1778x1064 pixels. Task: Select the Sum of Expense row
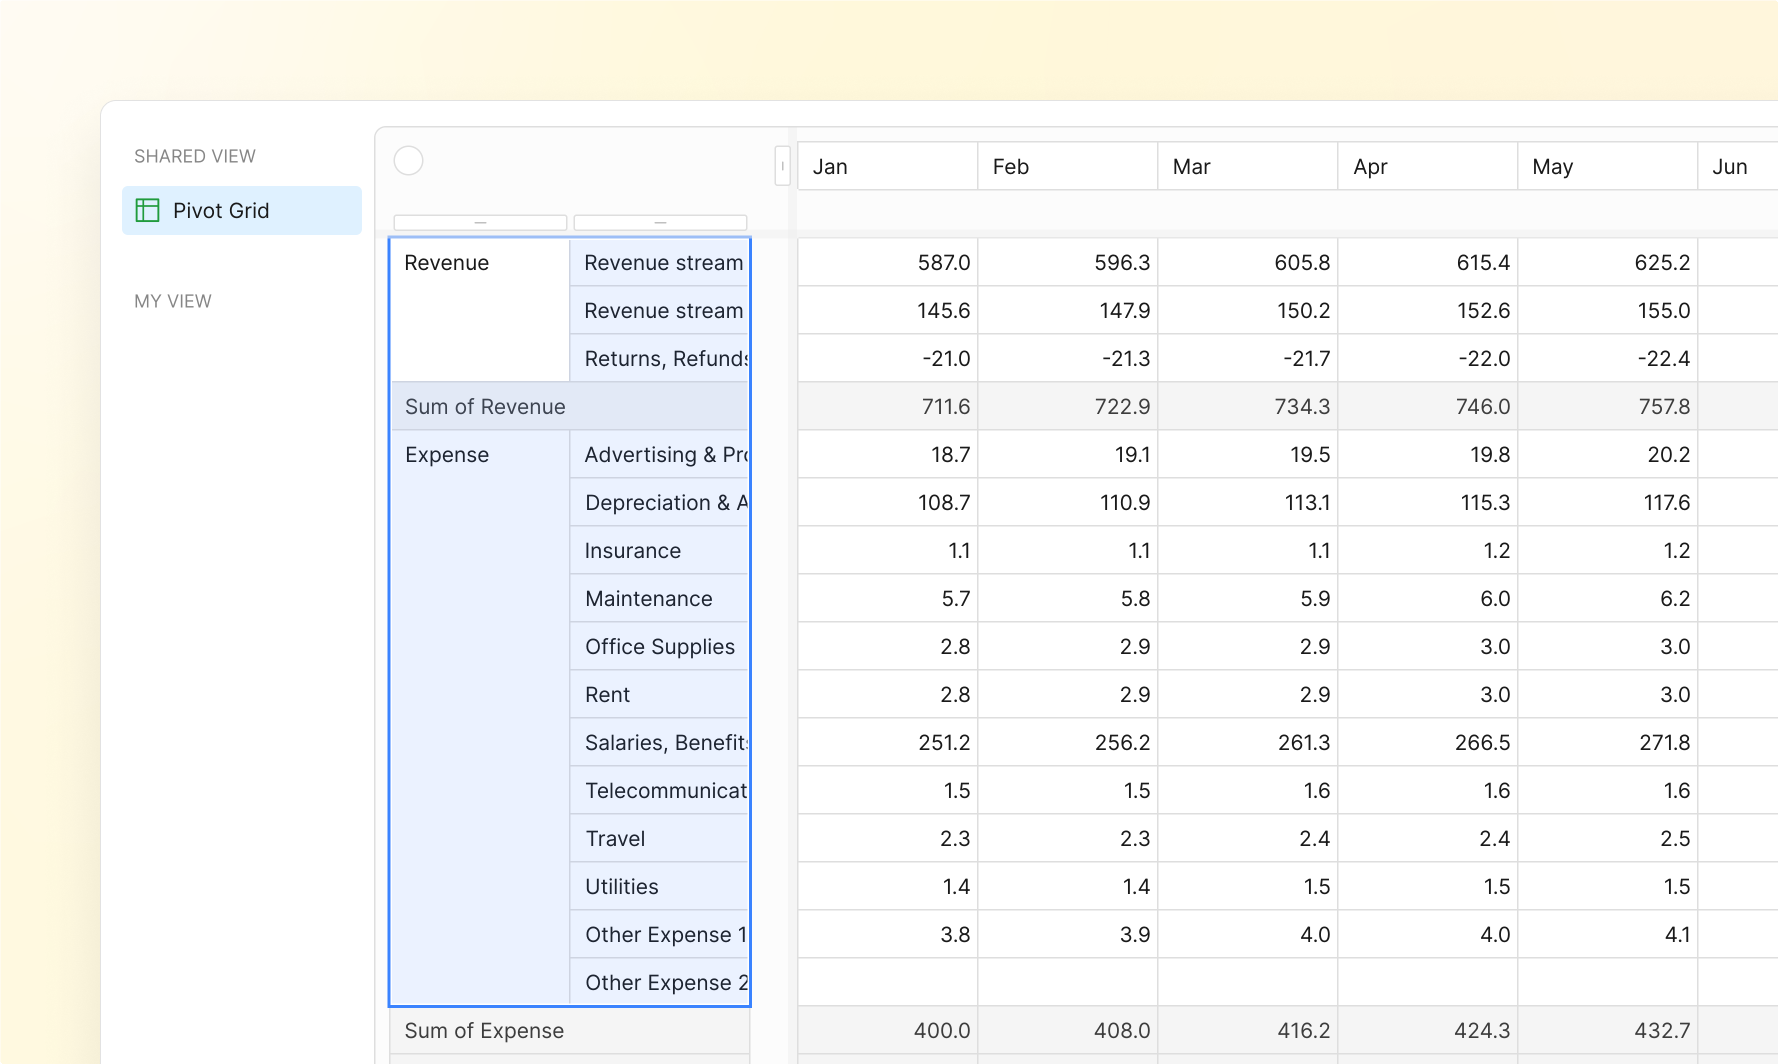pos(570,1030)
